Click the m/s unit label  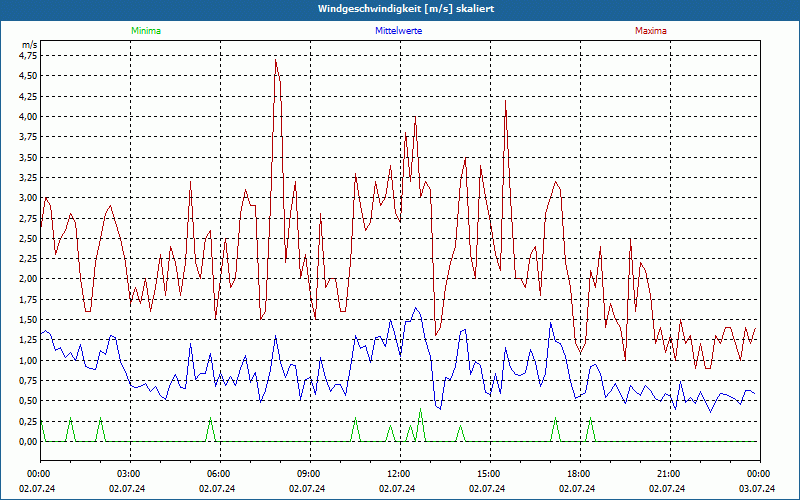(x=30, y=45)
